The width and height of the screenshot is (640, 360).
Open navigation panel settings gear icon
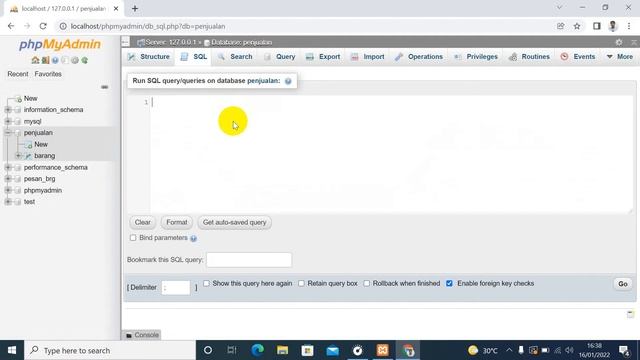coord(75,60)
